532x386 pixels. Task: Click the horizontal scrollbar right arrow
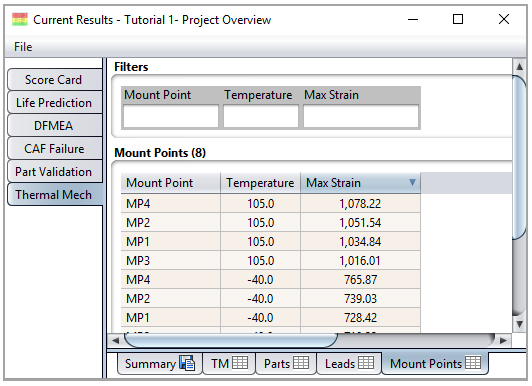click(x=503, y=340)
